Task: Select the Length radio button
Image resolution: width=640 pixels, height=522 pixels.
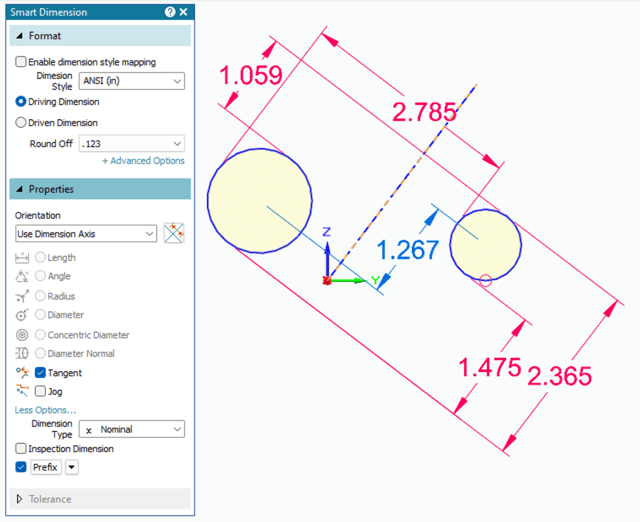Action: tap(40, 257)
